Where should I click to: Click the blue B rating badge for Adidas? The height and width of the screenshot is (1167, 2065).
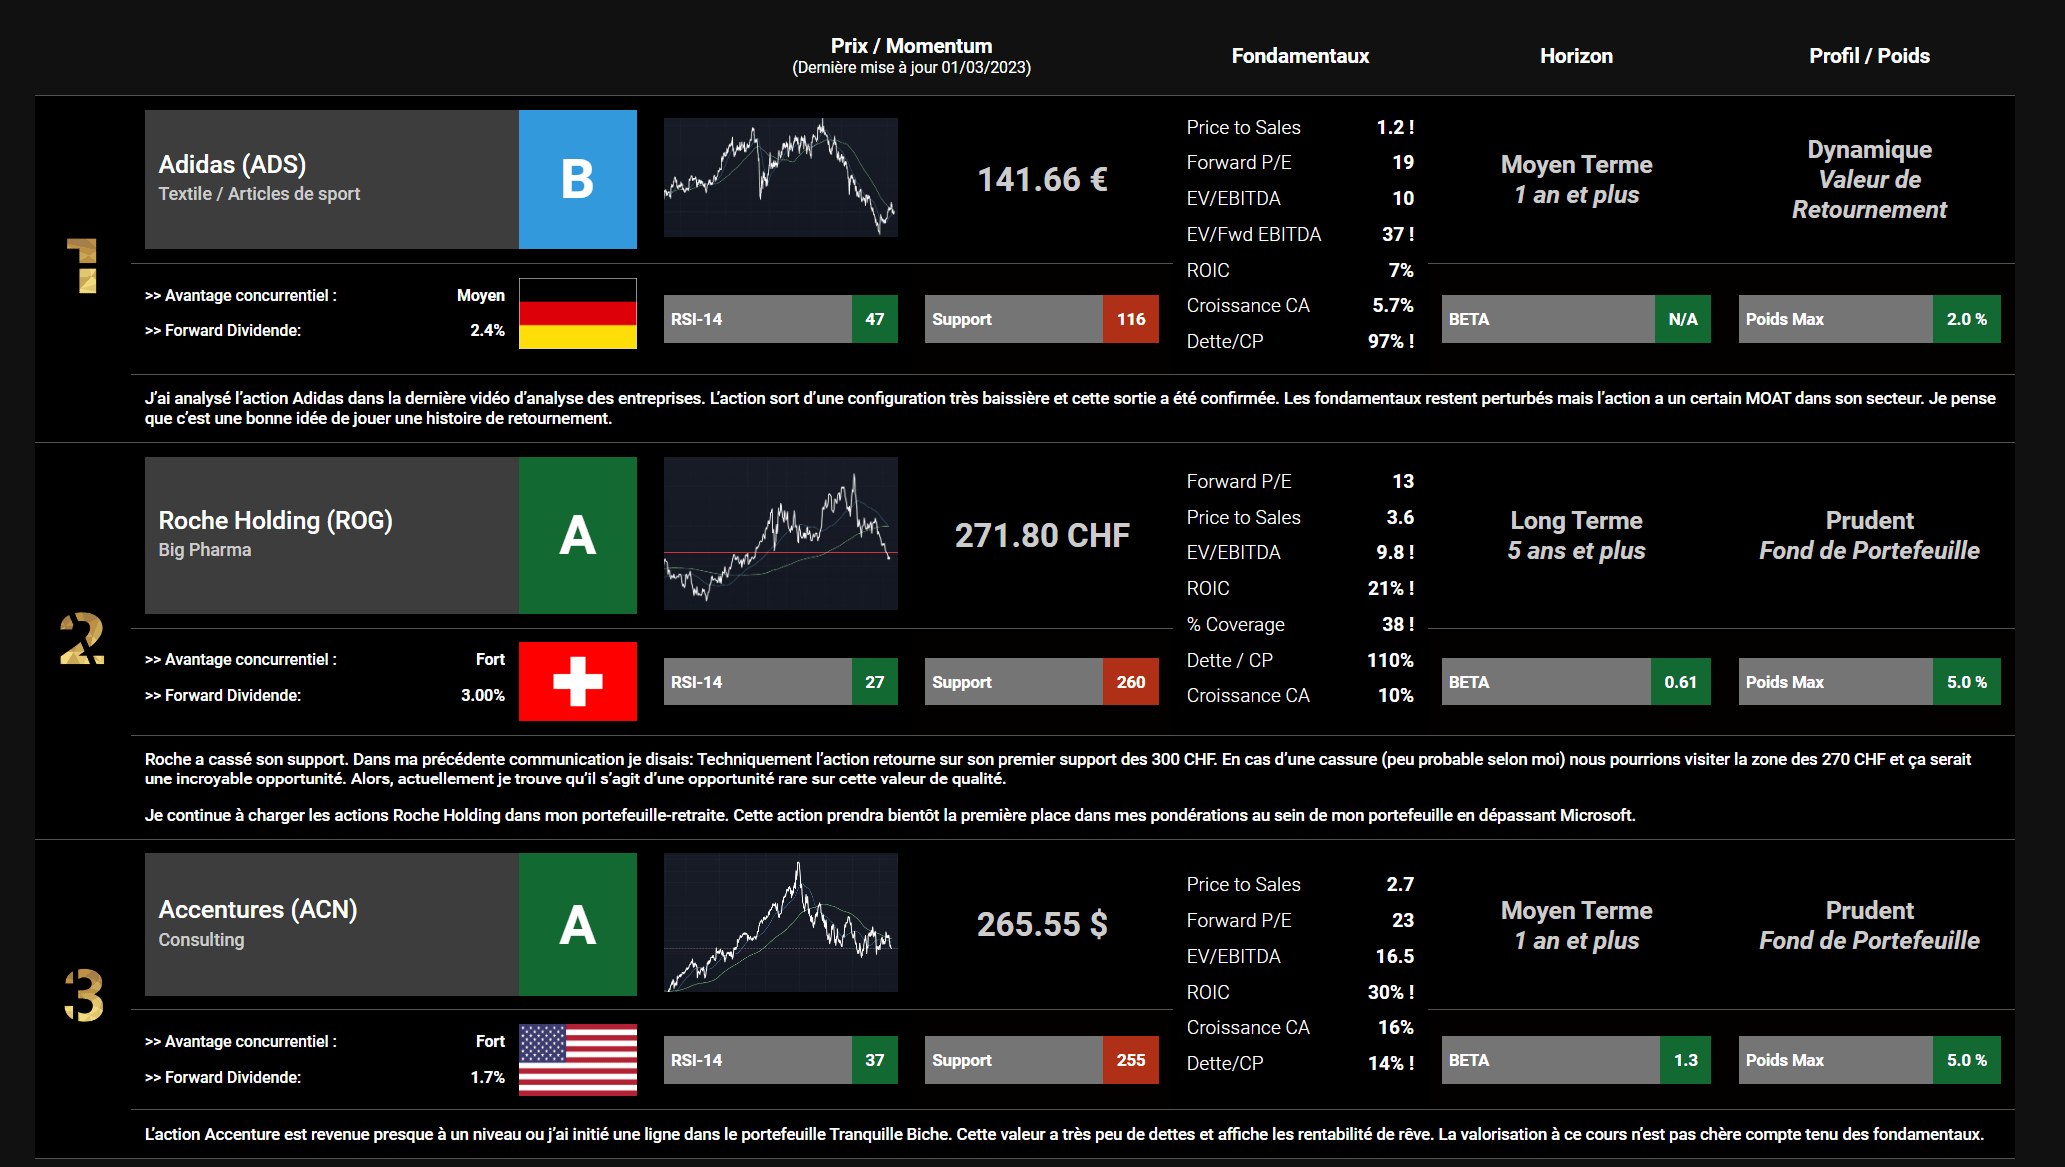click(x=577, y=179)
